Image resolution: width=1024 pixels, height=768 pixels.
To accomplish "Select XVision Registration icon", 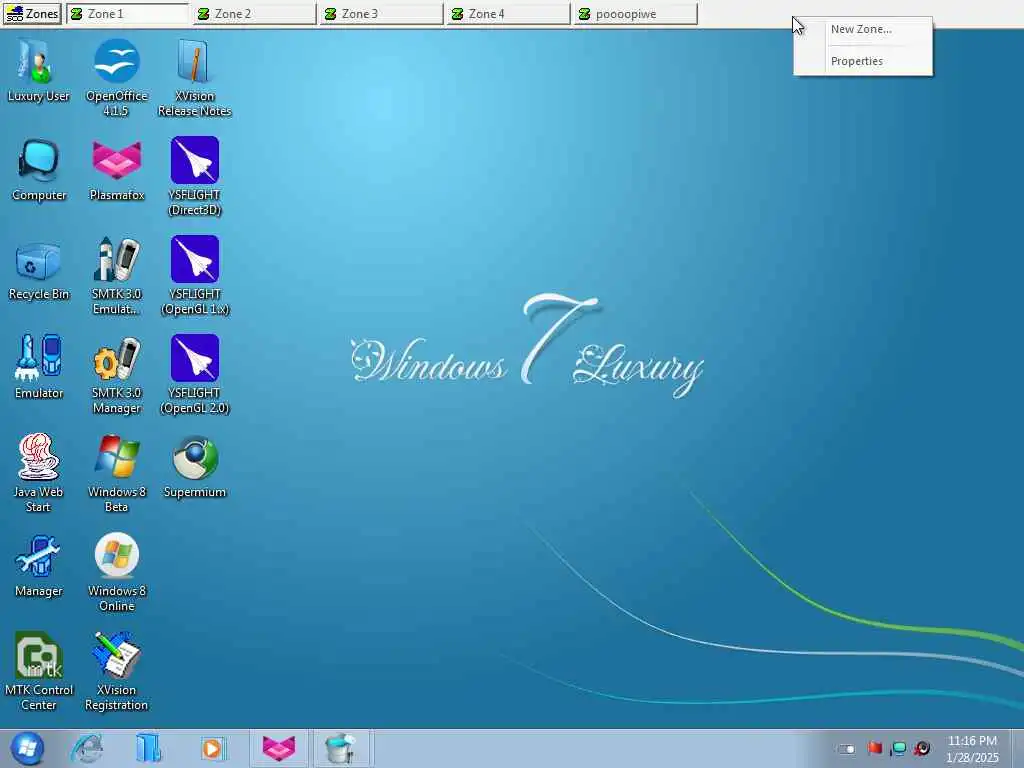I will point(117,671).
